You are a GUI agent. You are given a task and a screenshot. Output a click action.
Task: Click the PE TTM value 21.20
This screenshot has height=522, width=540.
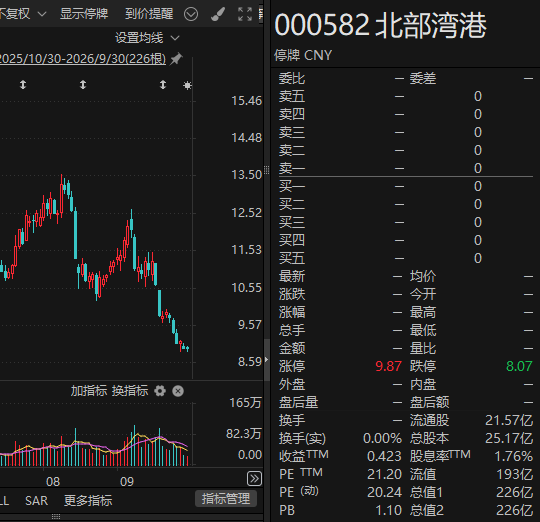point(384,474)
